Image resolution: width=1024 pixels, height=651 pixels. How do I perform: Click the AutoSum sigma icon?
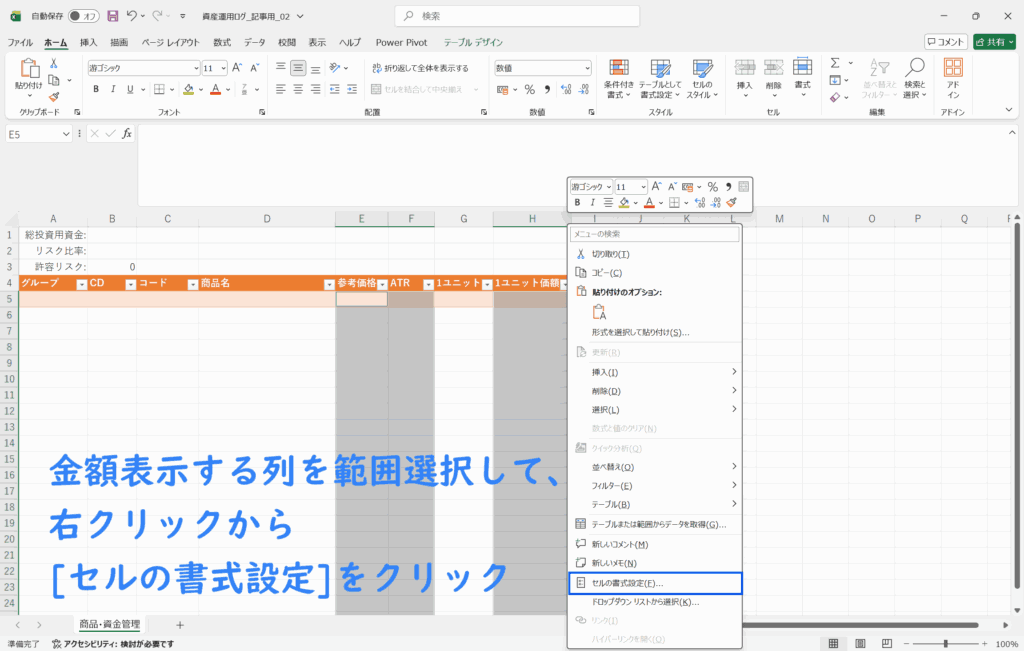pyautogui.click(x=834, y=64)
